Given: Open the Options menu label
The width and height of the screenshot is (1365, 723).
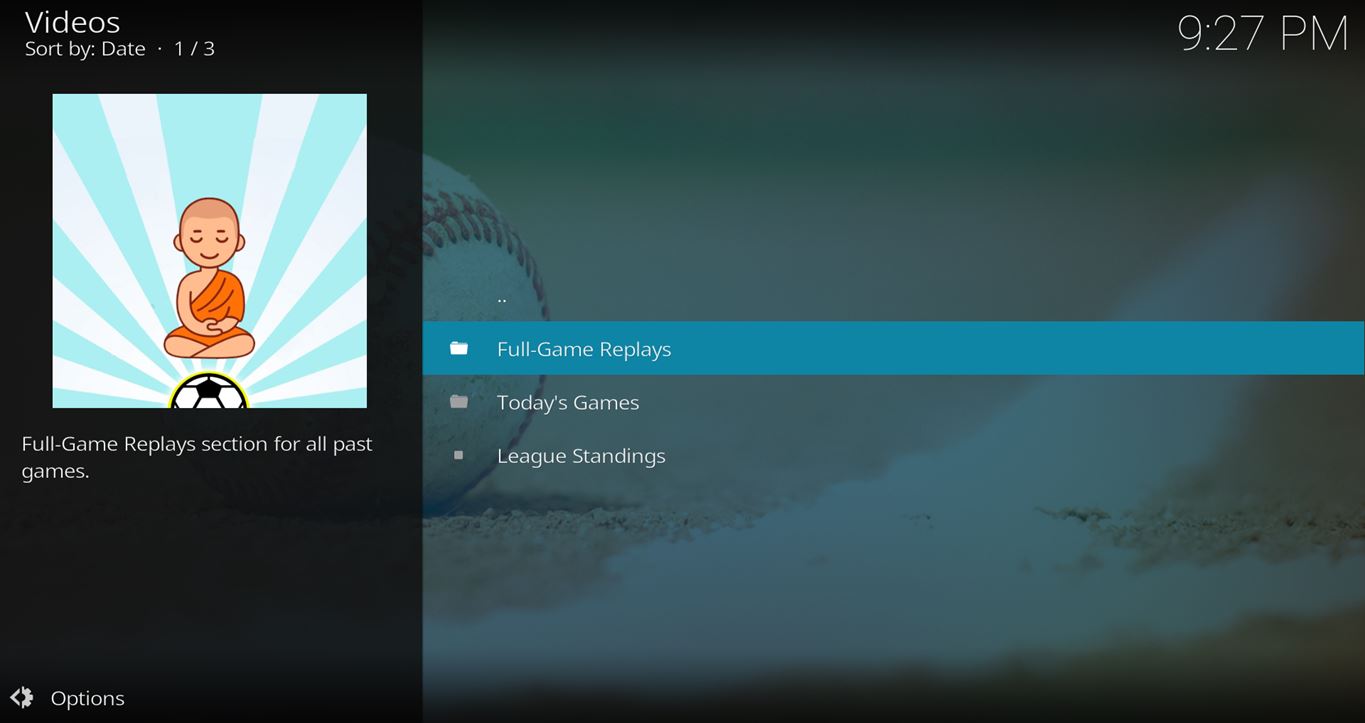Looking at the screenshot, I should point(88,698).
